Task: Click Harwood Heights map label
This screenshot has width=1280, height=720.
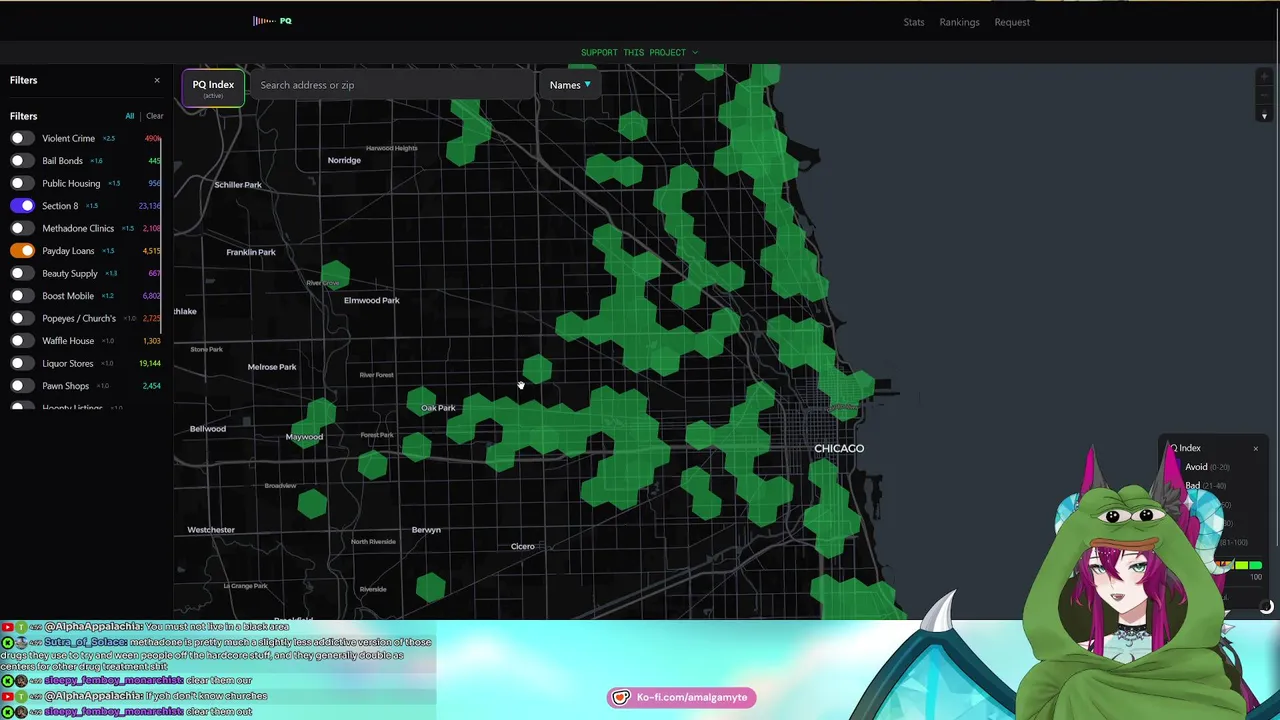Action: 391,148
